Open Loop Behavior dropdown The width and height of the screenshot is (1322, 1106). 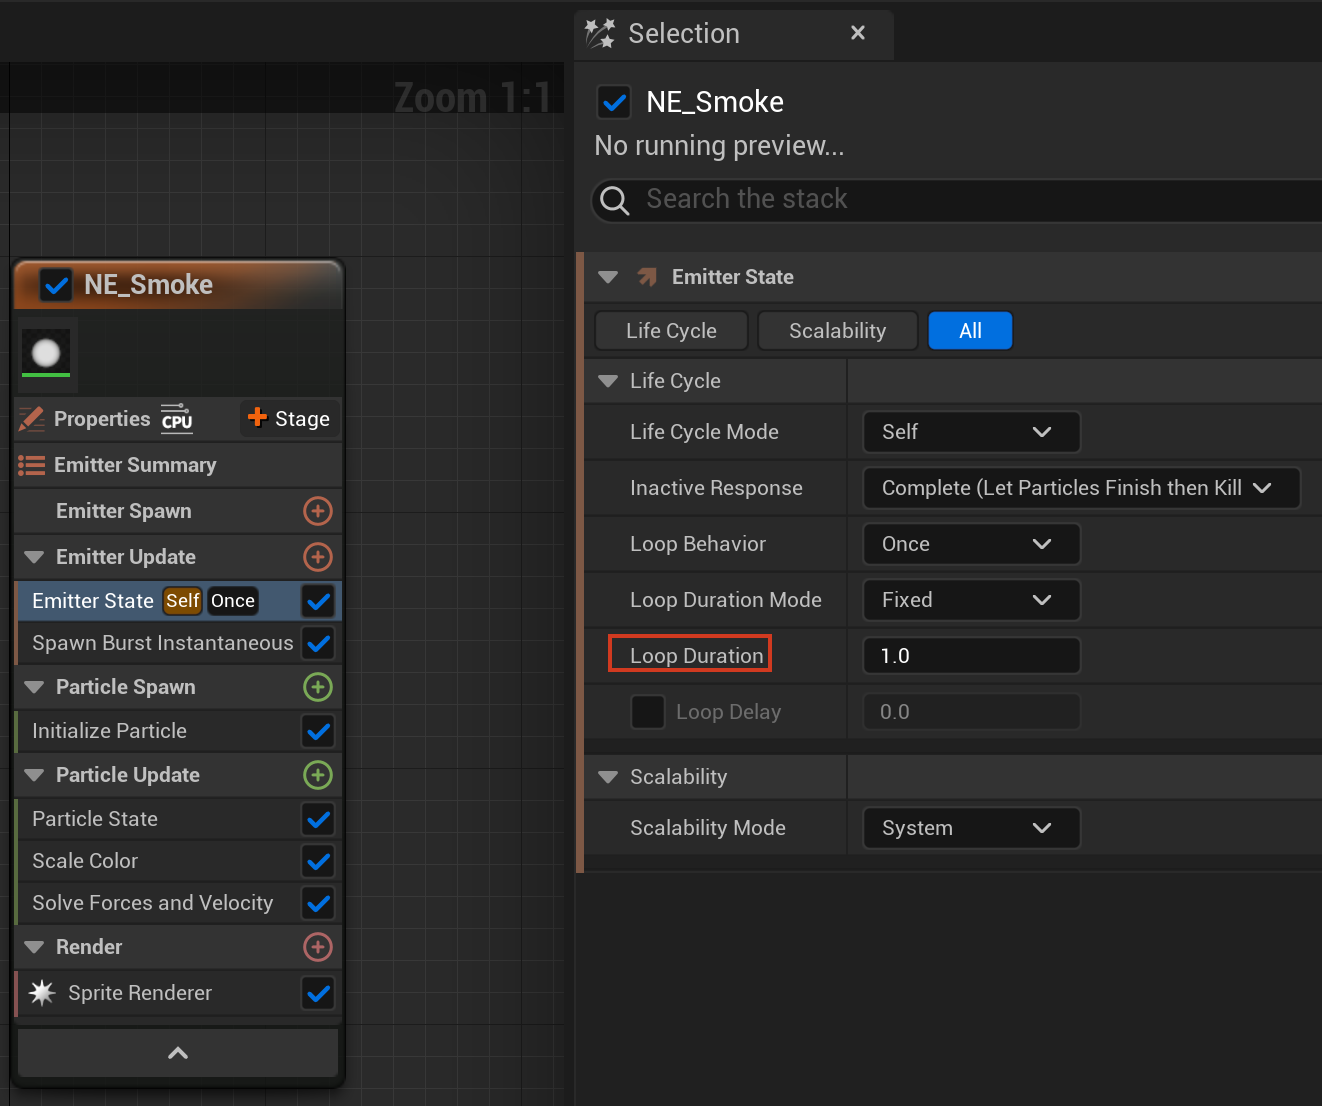(x=971, y=544)
